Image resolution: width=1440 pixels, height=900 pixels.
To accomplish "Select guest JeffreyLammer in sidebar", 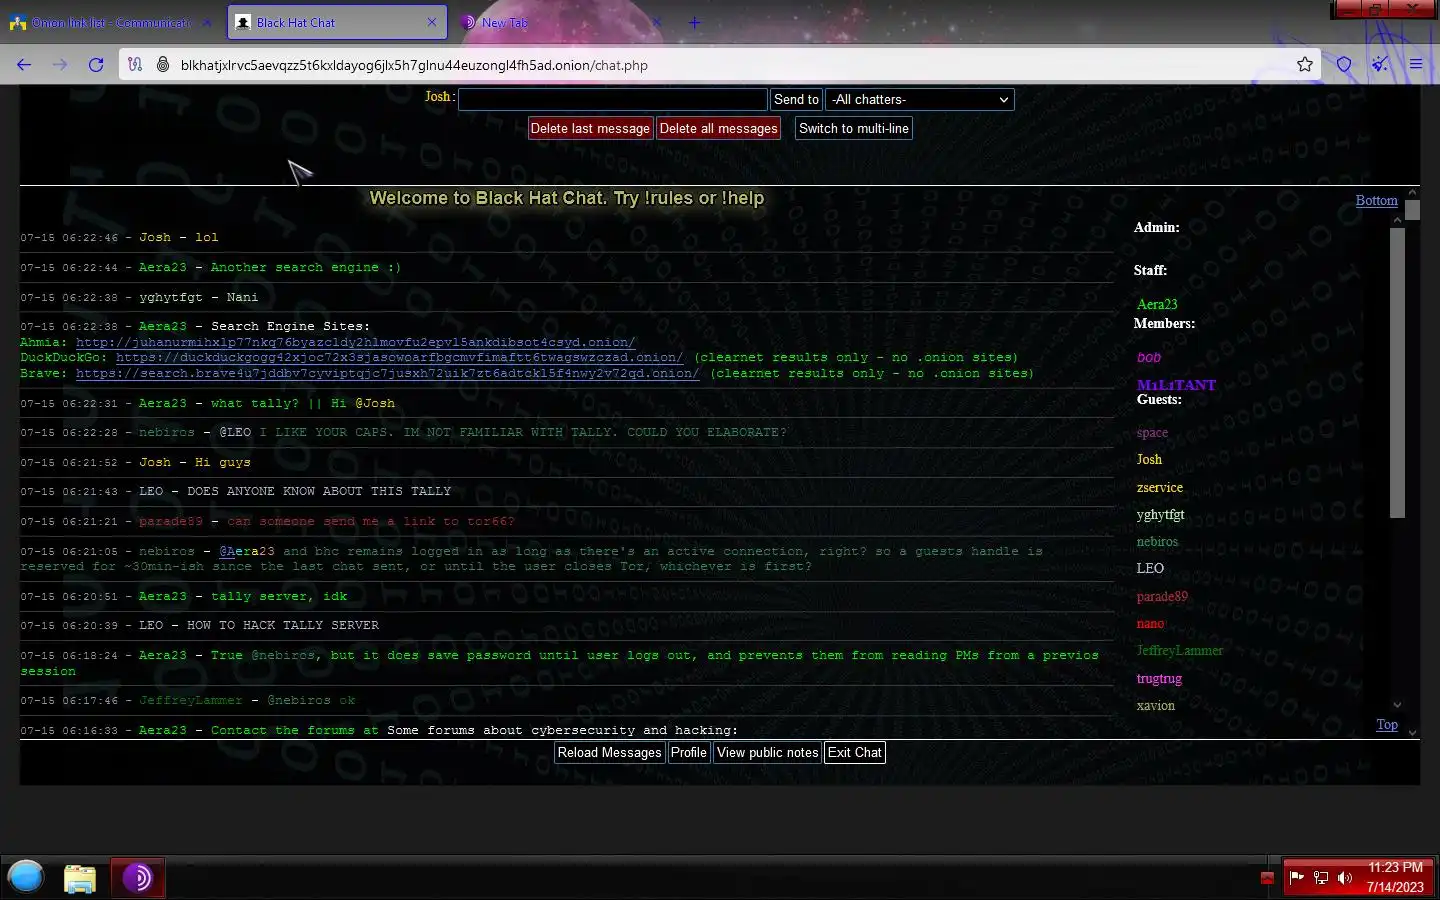I will [1180, 650].
